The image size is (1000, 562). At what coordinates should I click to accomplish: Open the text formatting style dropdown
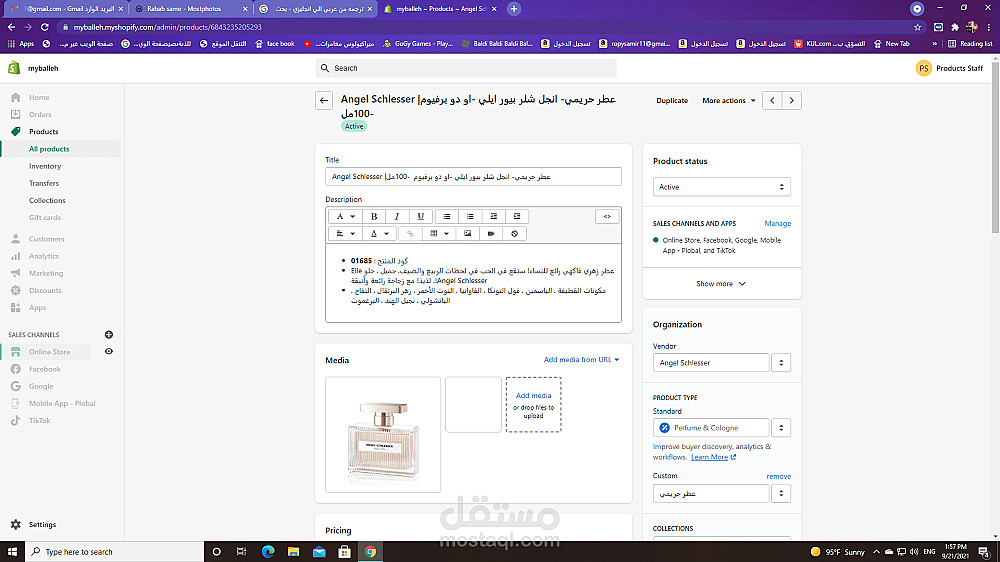click(345, 216)
